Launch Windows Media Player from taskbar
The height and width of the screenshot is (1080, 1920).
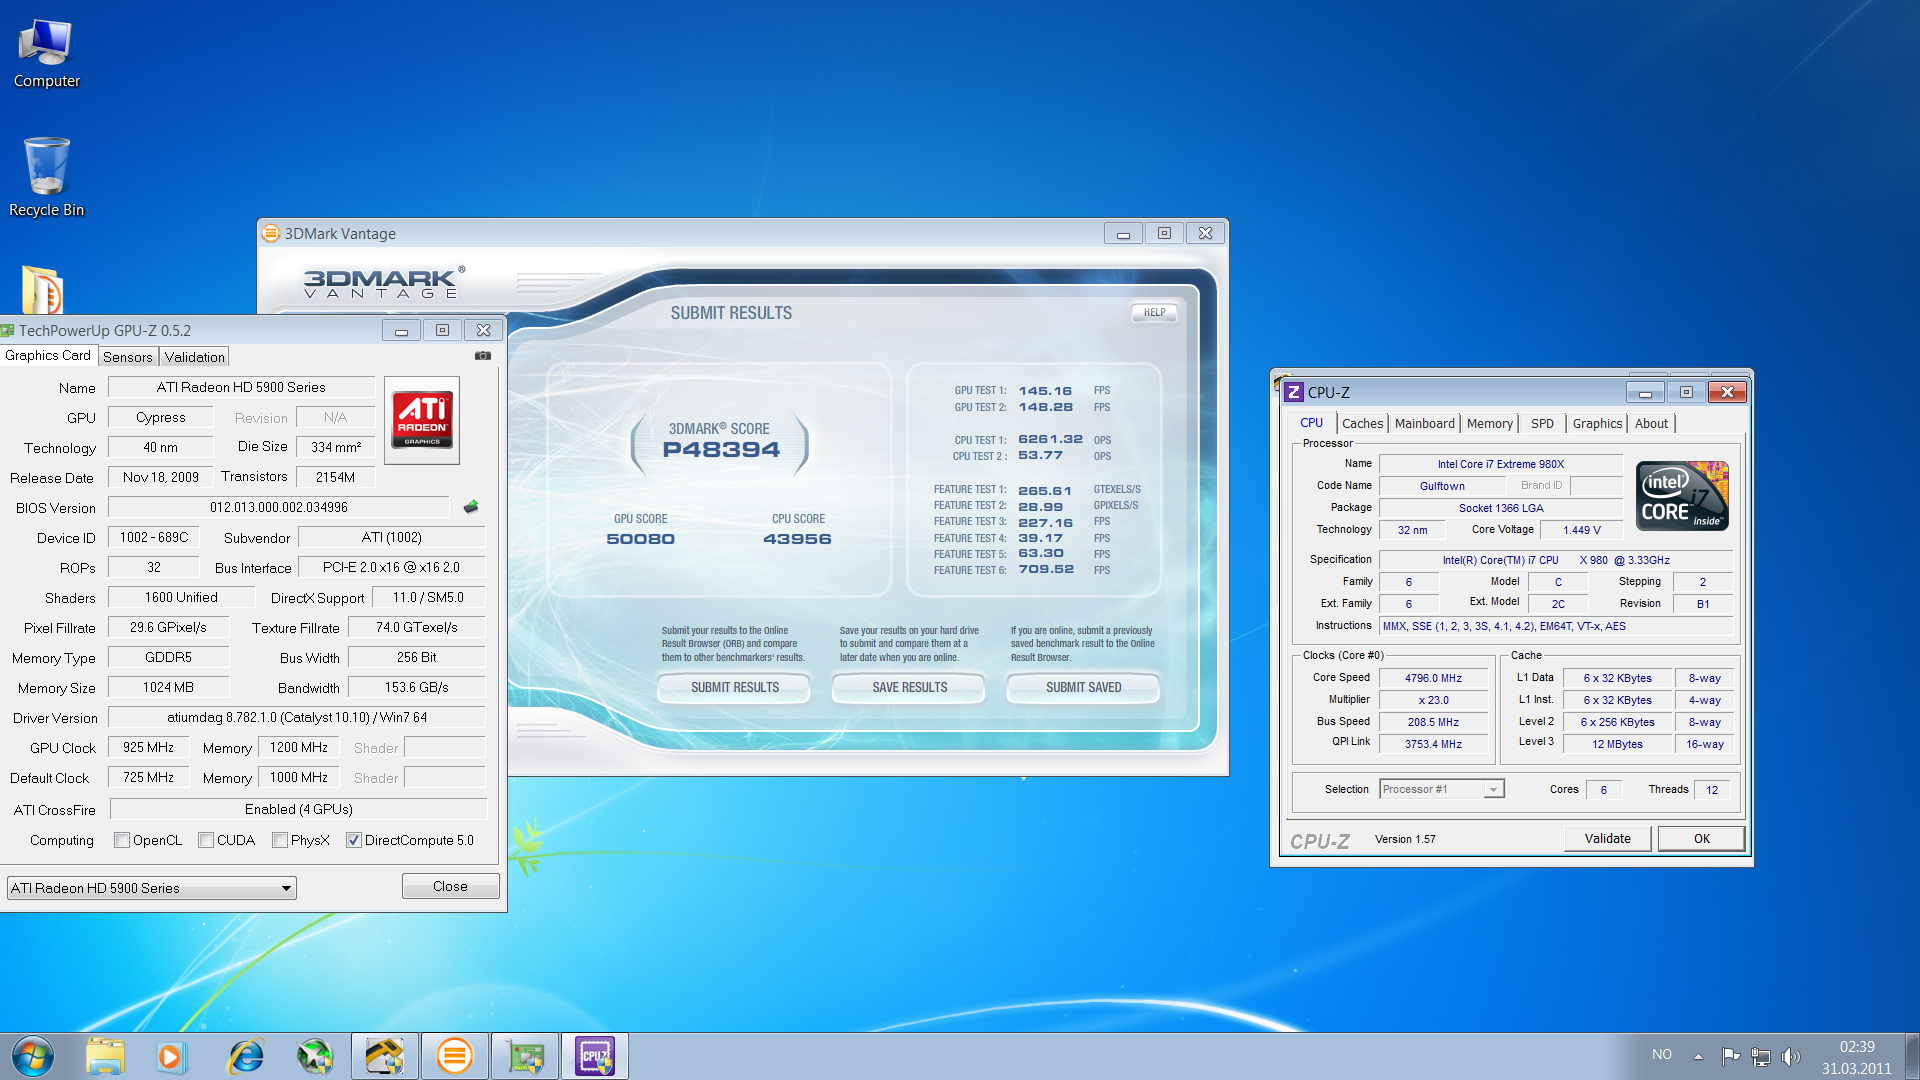[x=171, y=1056]
